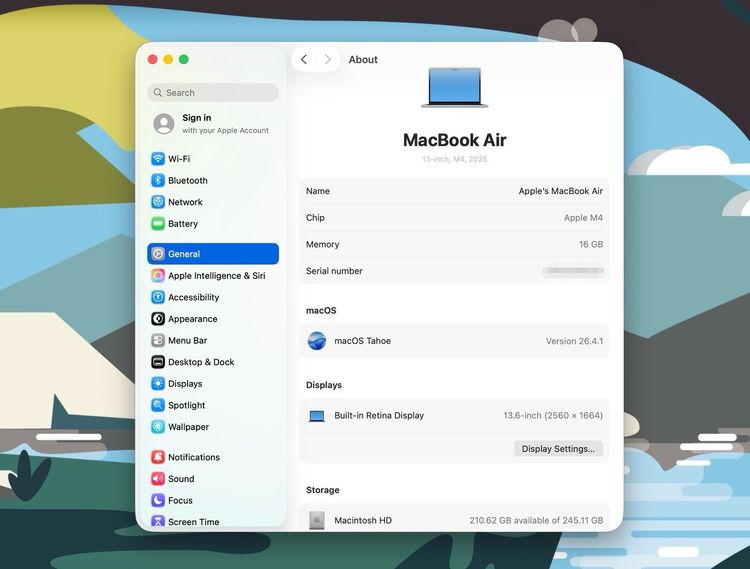The width and height of the screenshot is (750, 569).
Task: Select the Wallpaper flower icon
Action: click(x=158, y=427)
